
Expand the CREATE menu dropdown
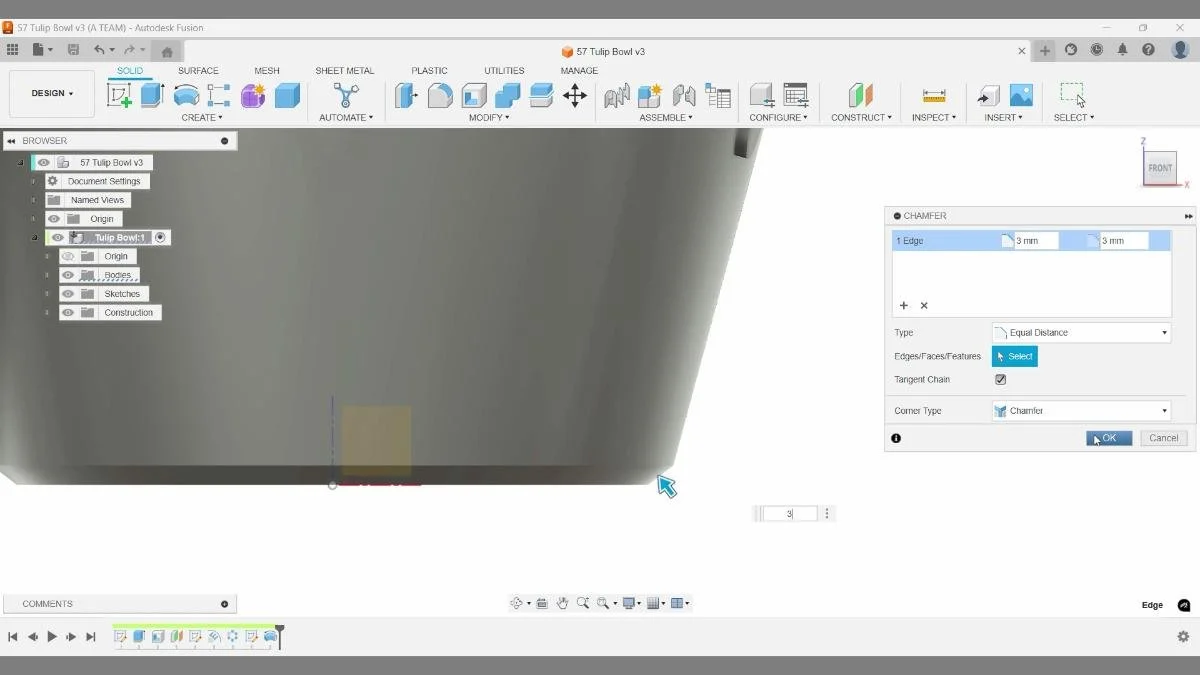pos(202,118)
